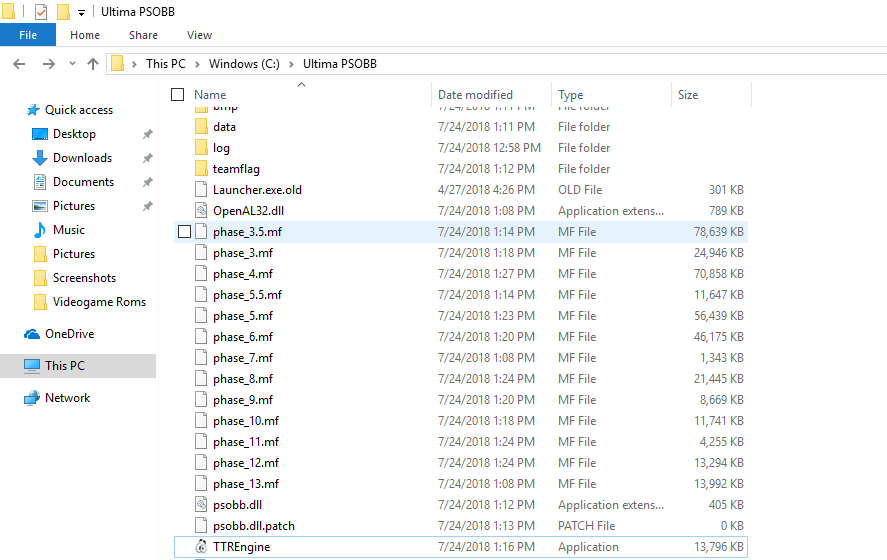Click the Launcher.exe.old file icon
Viewport: 887px width, 560px height.
tap(201, 189)
